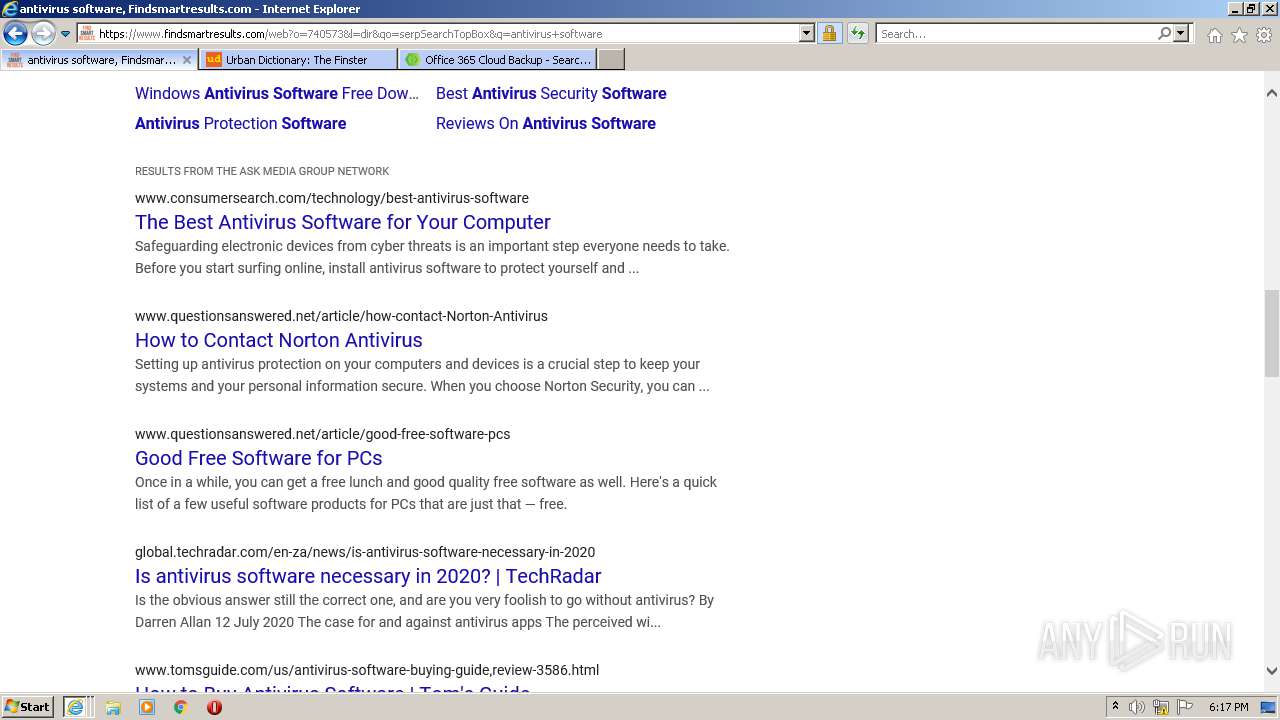Viewport: 1280px width, 720px height.
Task: Open Windows Antivirus Software Free Download link
Action: (277, 93)
